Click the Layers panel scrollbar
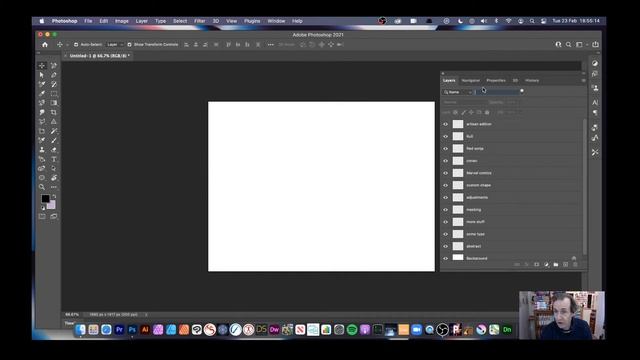Screen dimensions: 640x360 584,186
